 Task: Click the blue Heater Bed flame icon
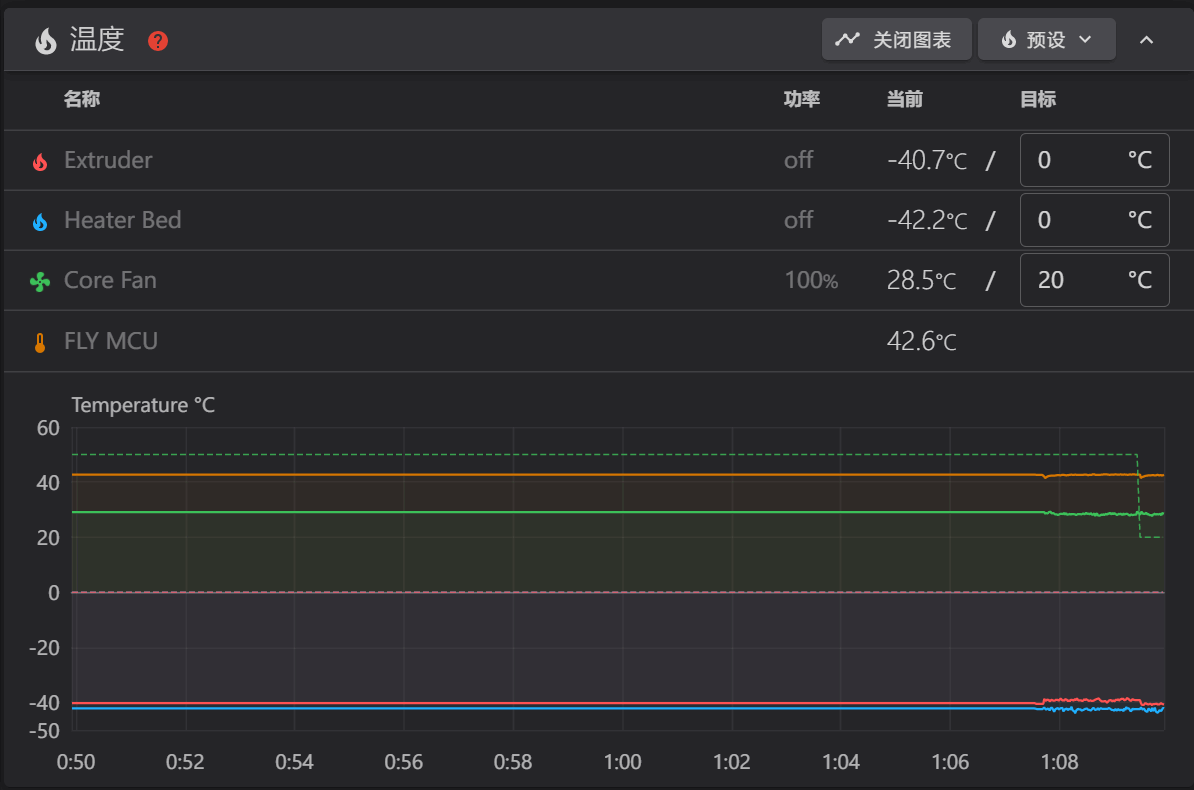pos(40,222)
